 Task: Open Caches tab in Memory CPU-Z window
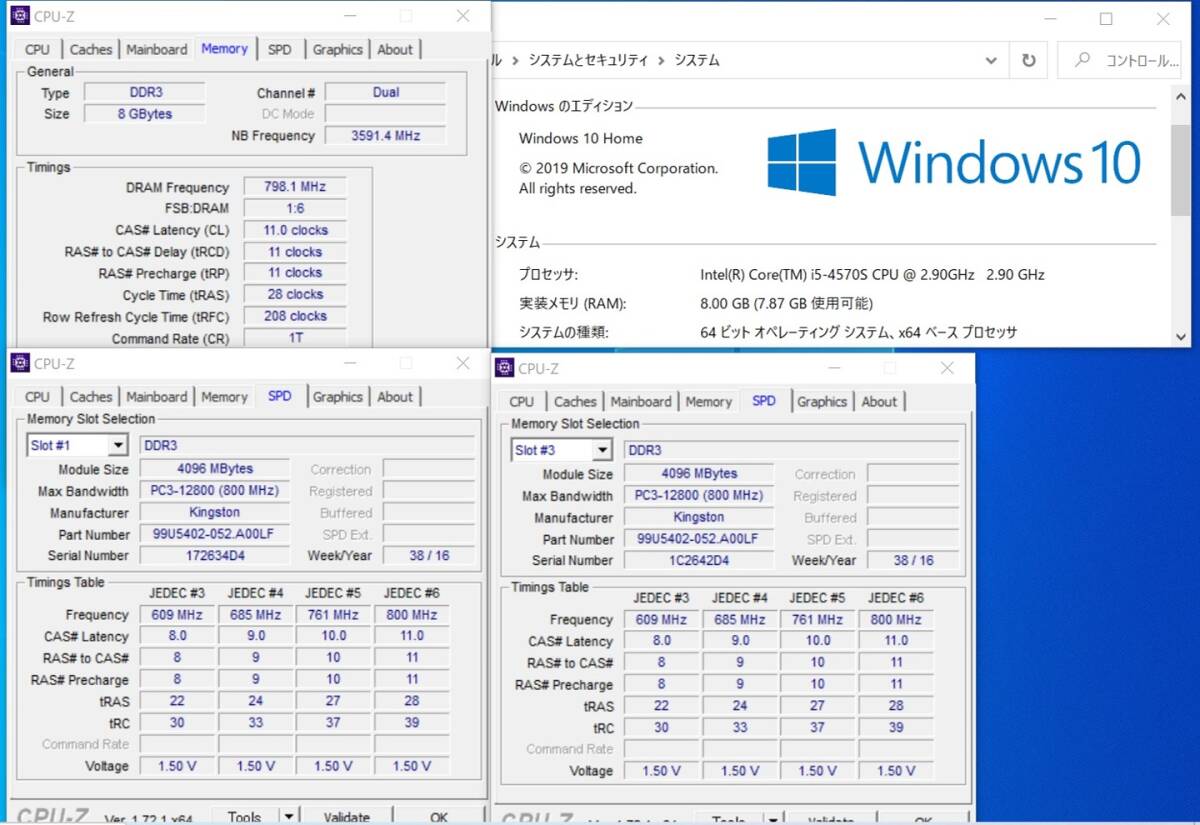click(x=91, y=49)
